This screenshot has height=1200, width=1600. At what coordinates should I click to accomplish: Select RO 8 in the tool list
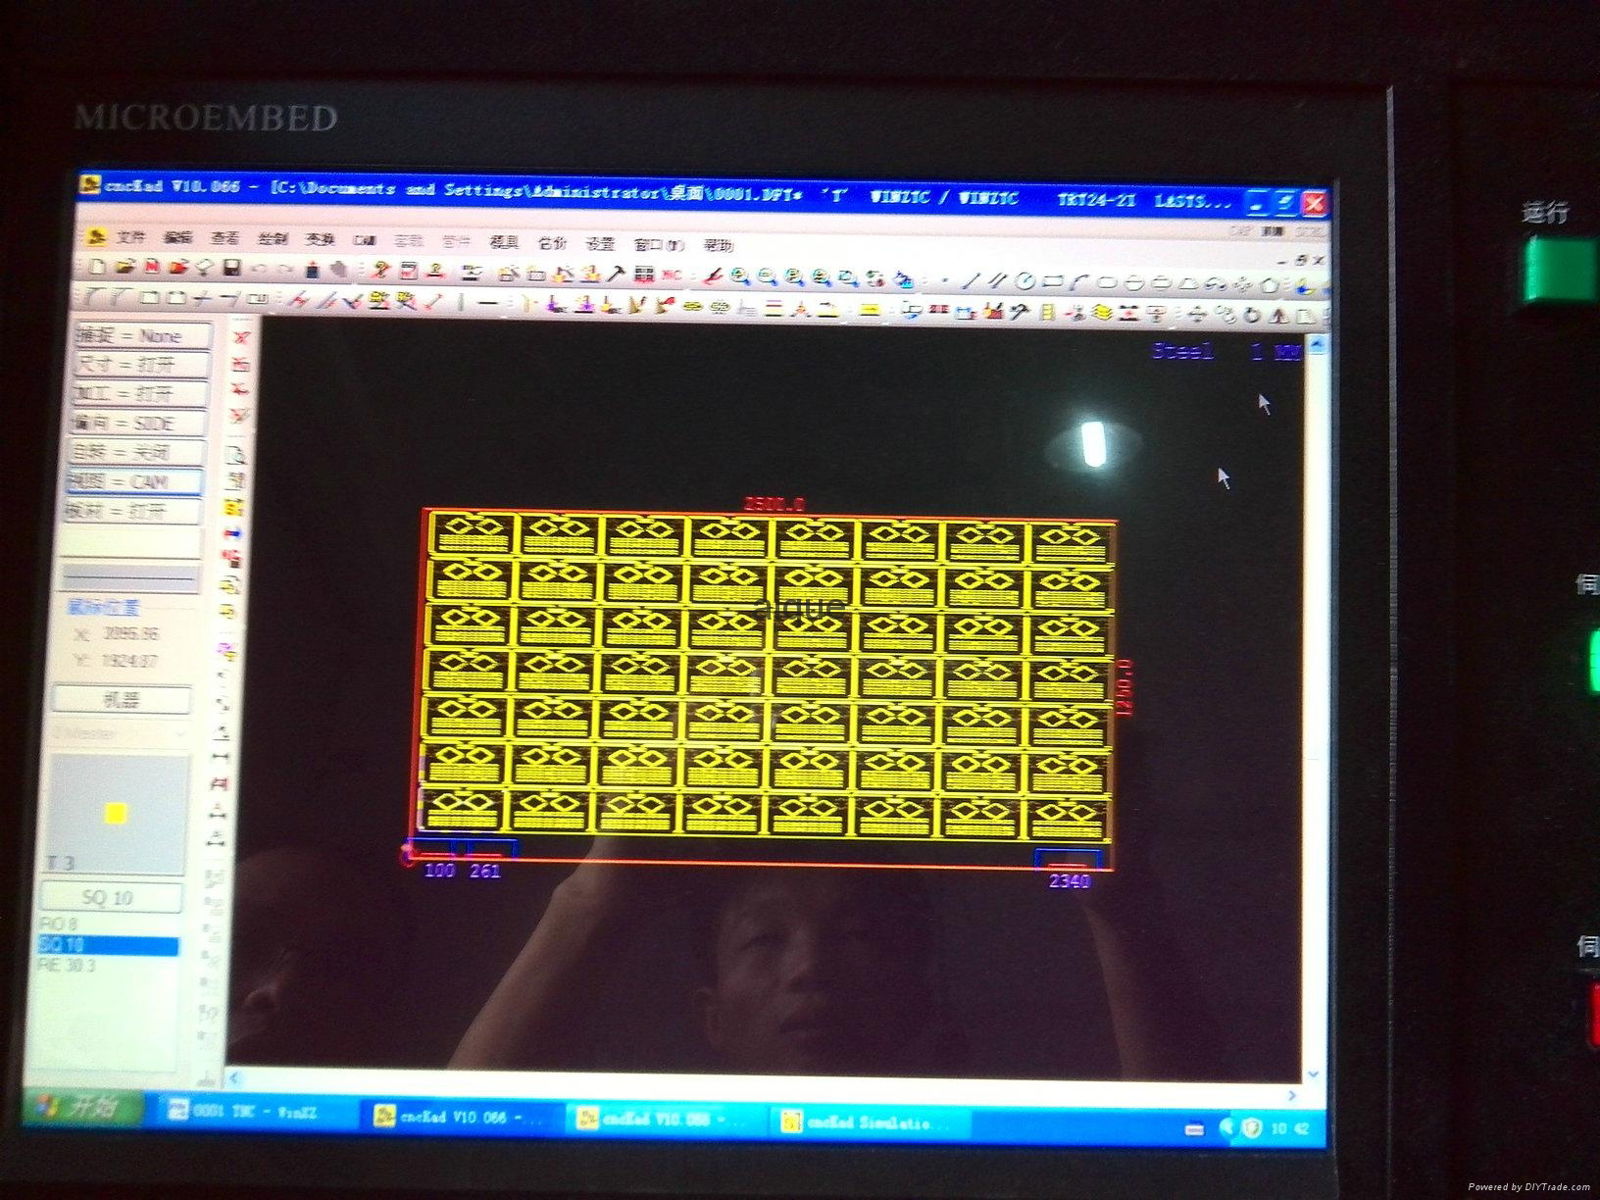[58, 924]
